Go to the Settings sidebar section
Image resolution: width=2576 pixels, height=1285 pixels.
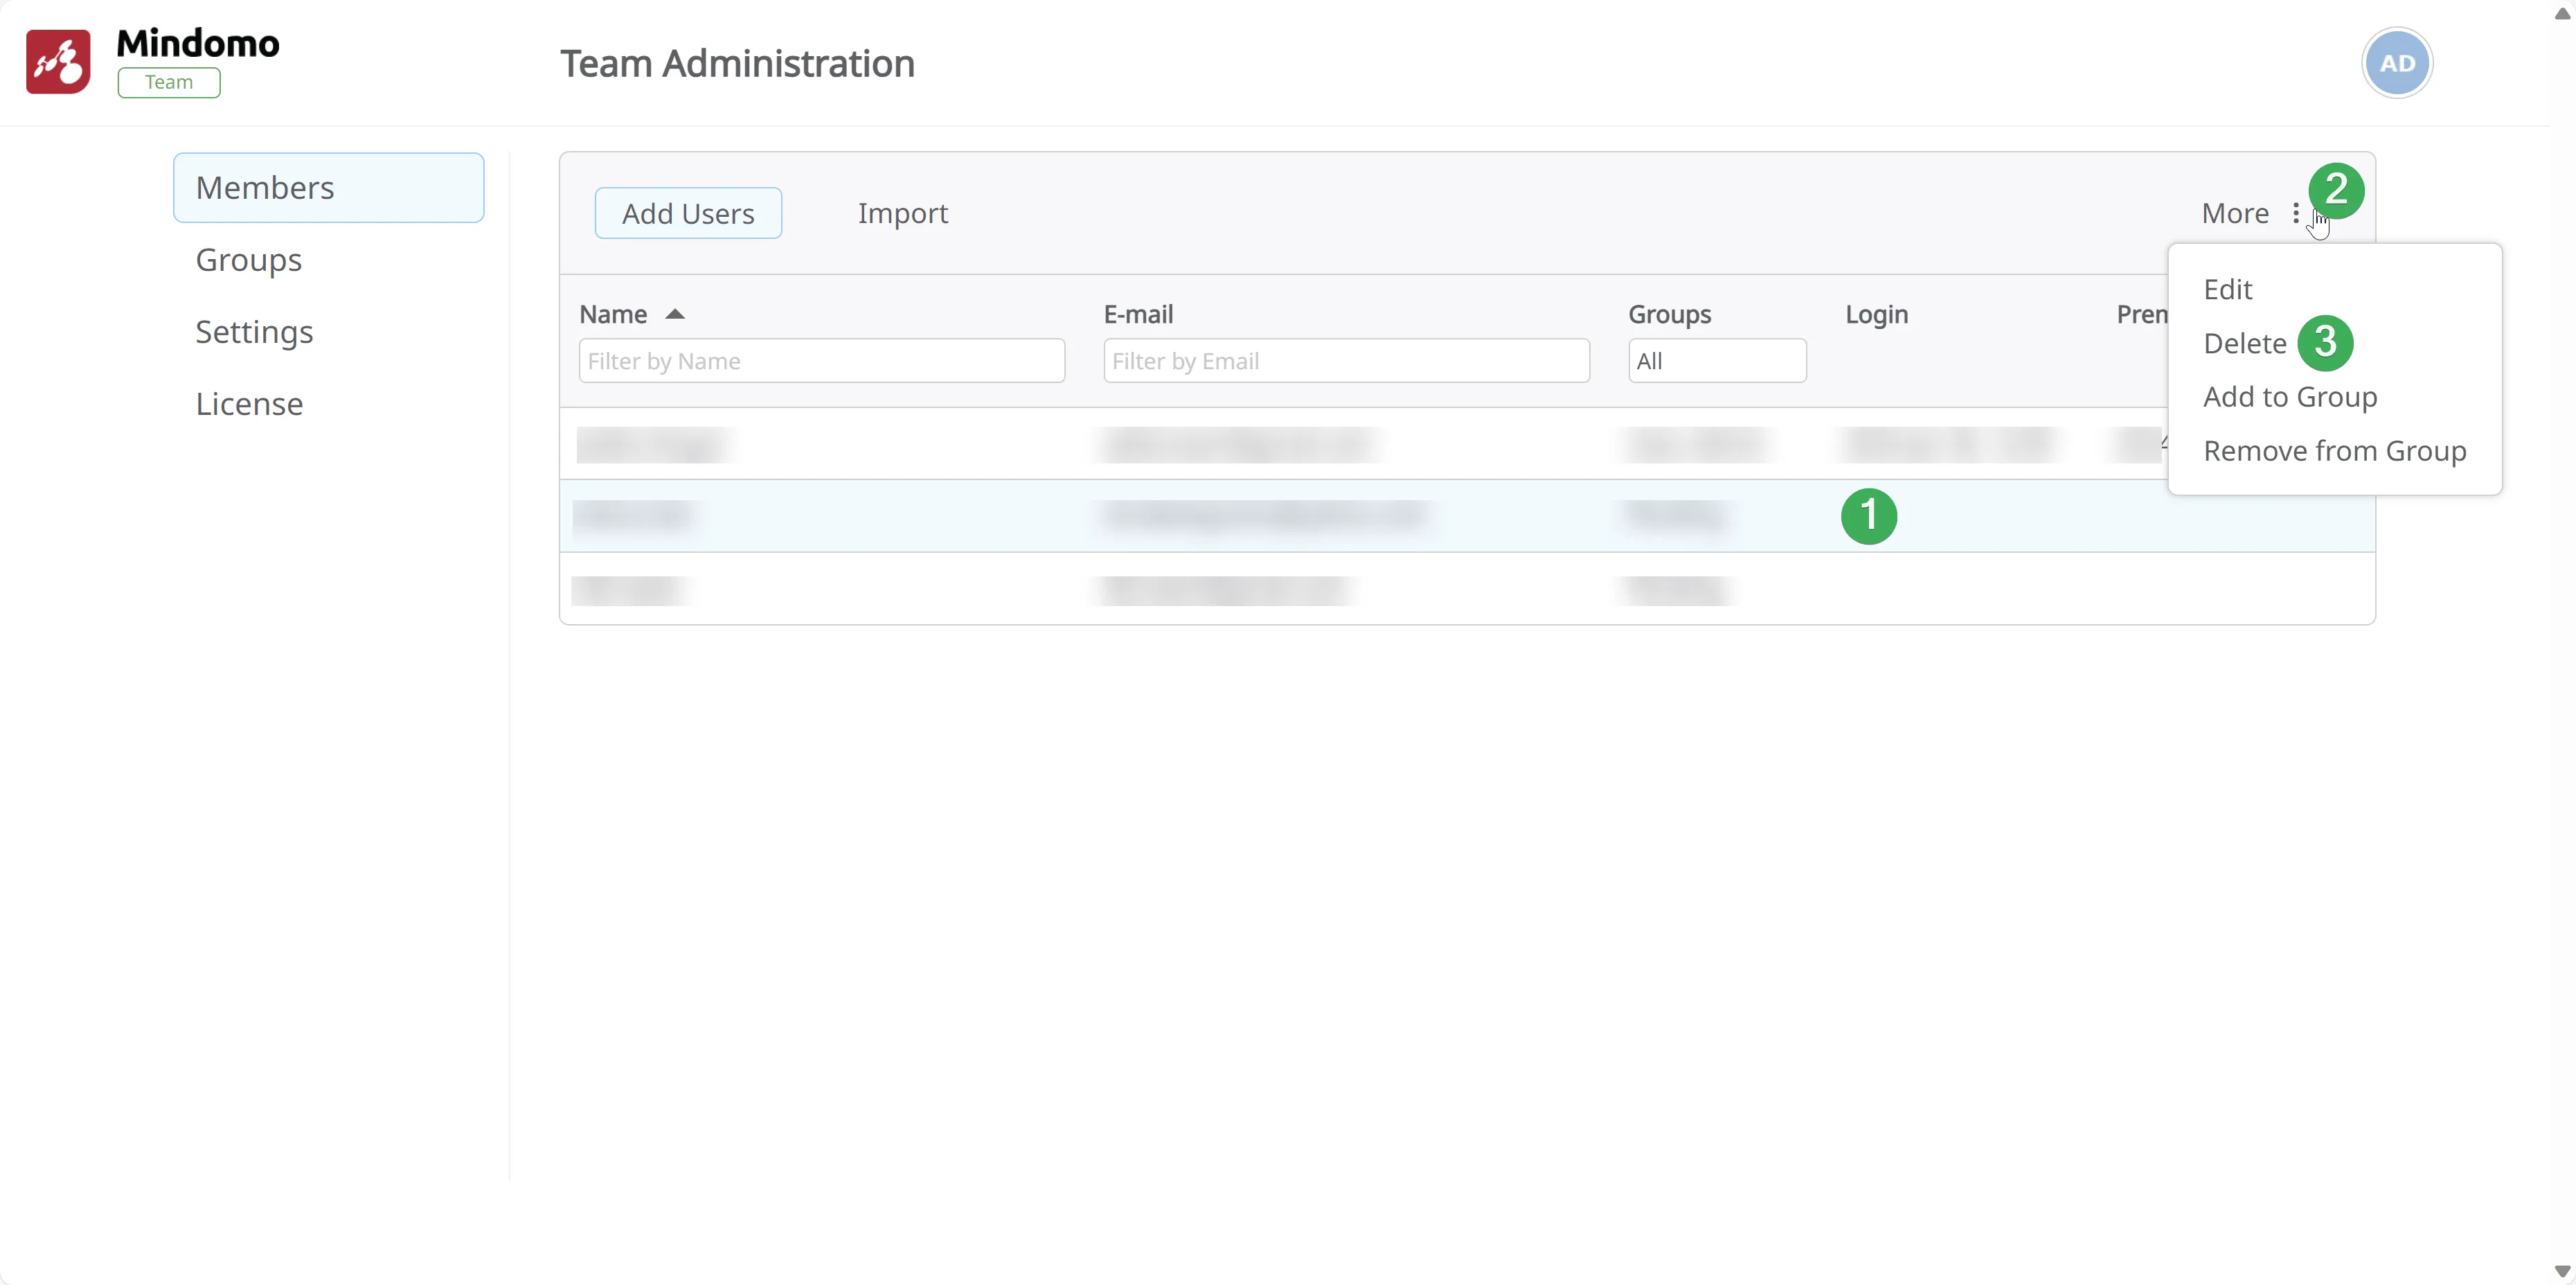tap(254, 332)
